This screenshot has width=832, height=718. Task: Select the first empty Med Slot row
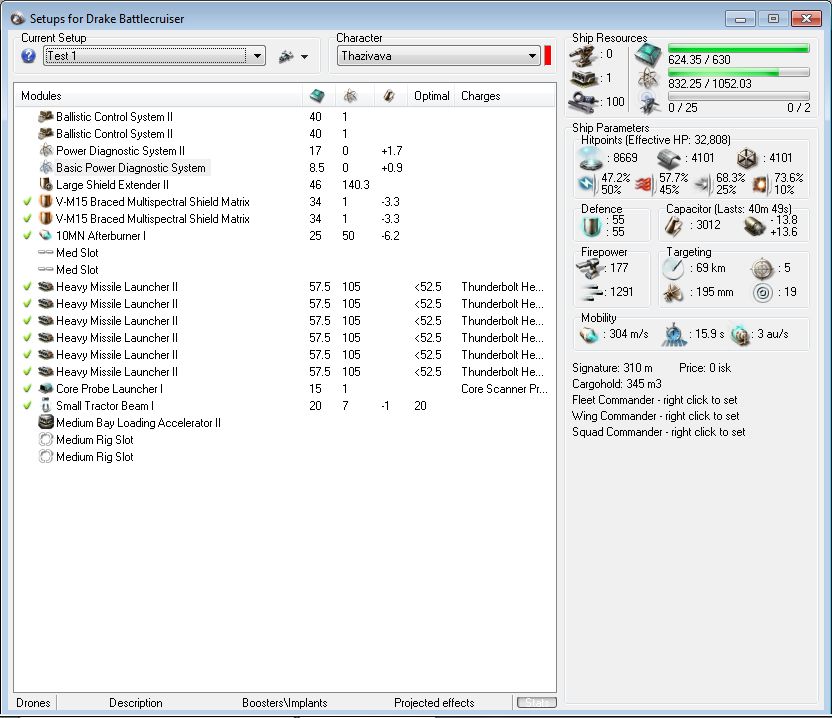pyautogui.click(x=286, y=253)
